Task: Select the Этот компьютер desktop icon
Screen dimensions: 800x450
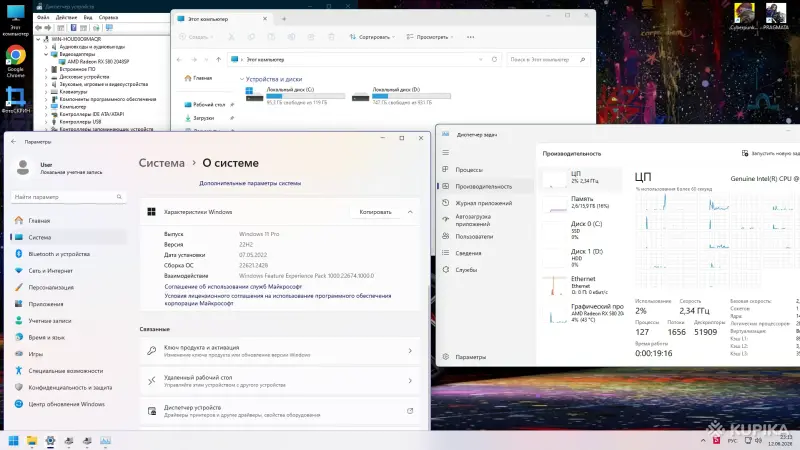Action: point(15,19)
